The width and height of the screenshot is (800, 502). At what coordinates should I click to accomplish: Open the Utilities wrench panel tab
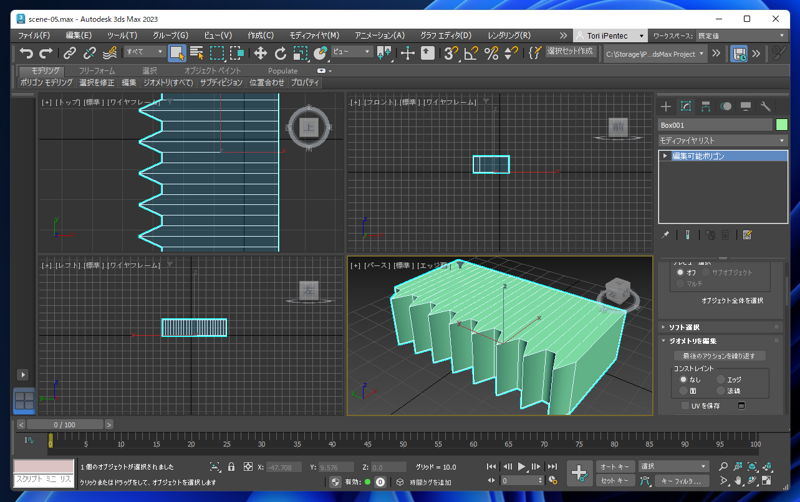765,106
